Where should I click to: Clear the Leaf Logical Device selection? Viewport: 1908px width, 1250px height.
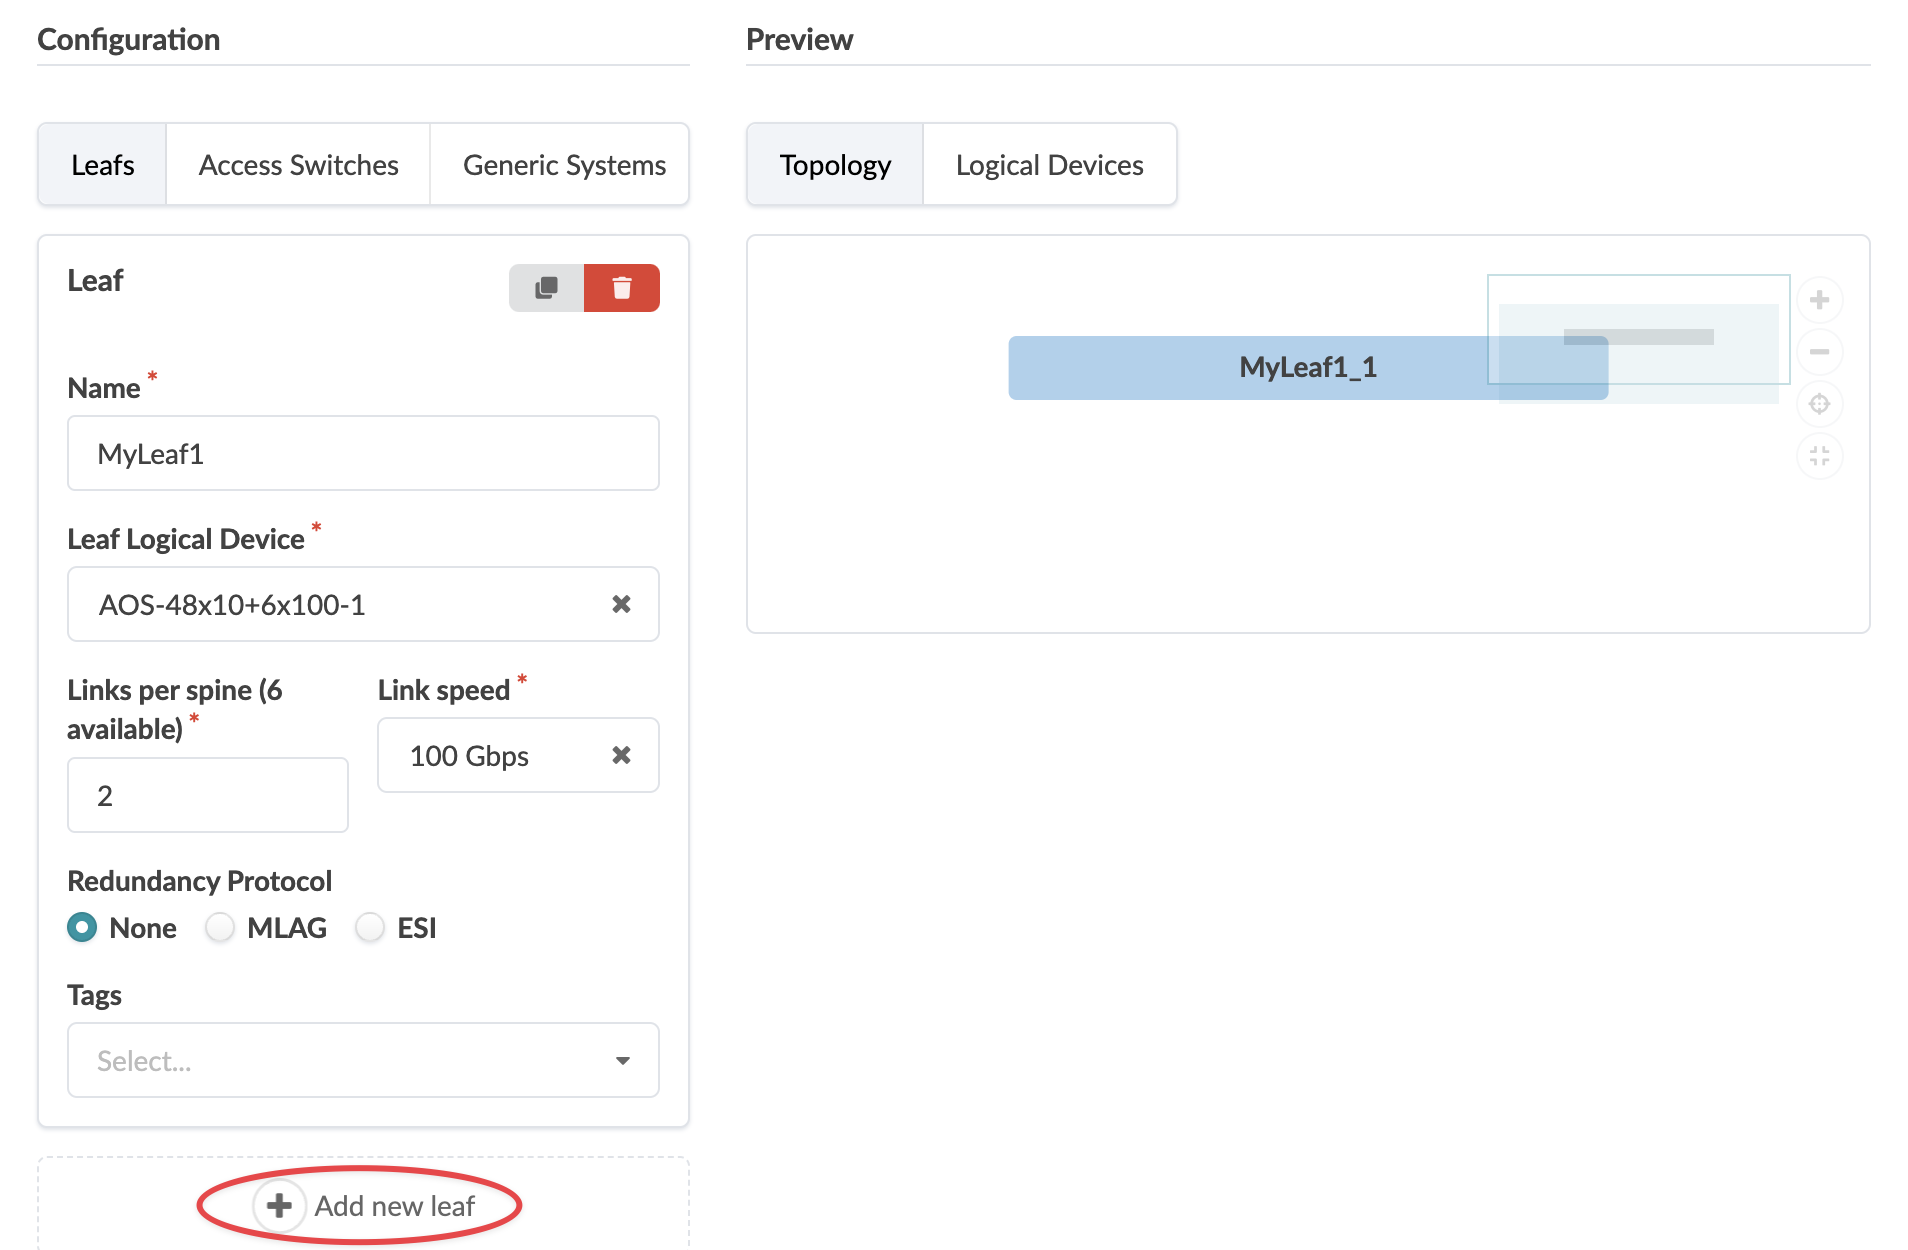(621, 604)
